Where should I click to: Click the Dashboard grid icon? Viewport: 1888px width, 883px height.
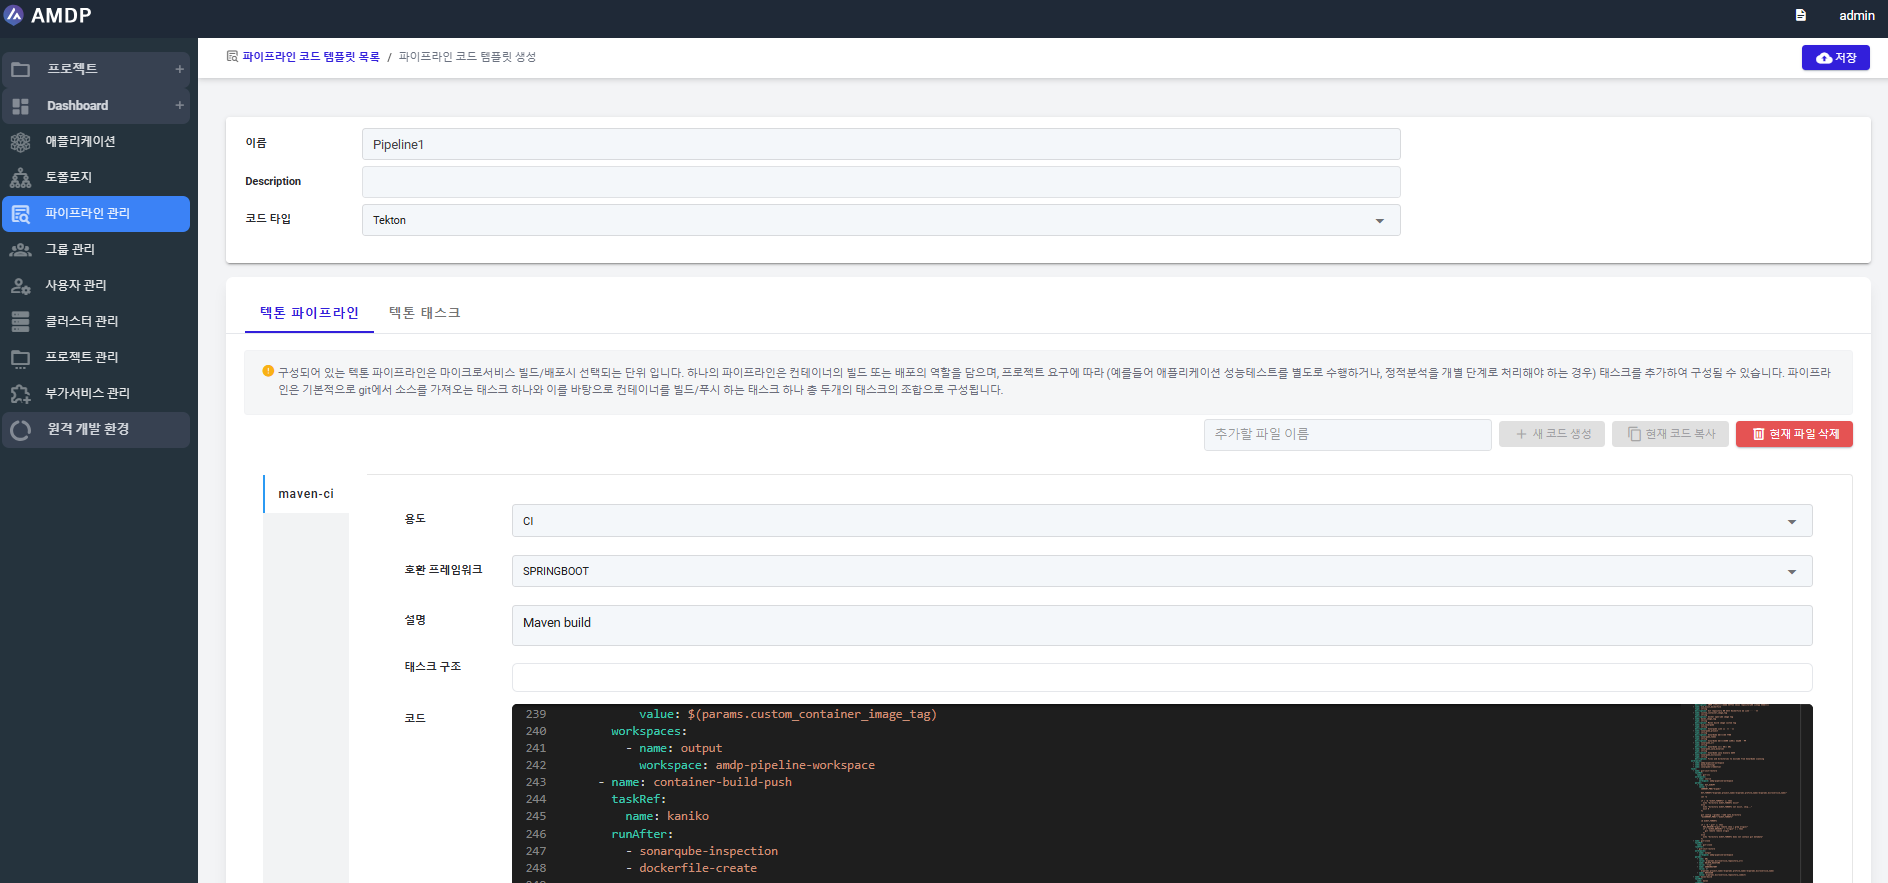(x=20, y=106)
